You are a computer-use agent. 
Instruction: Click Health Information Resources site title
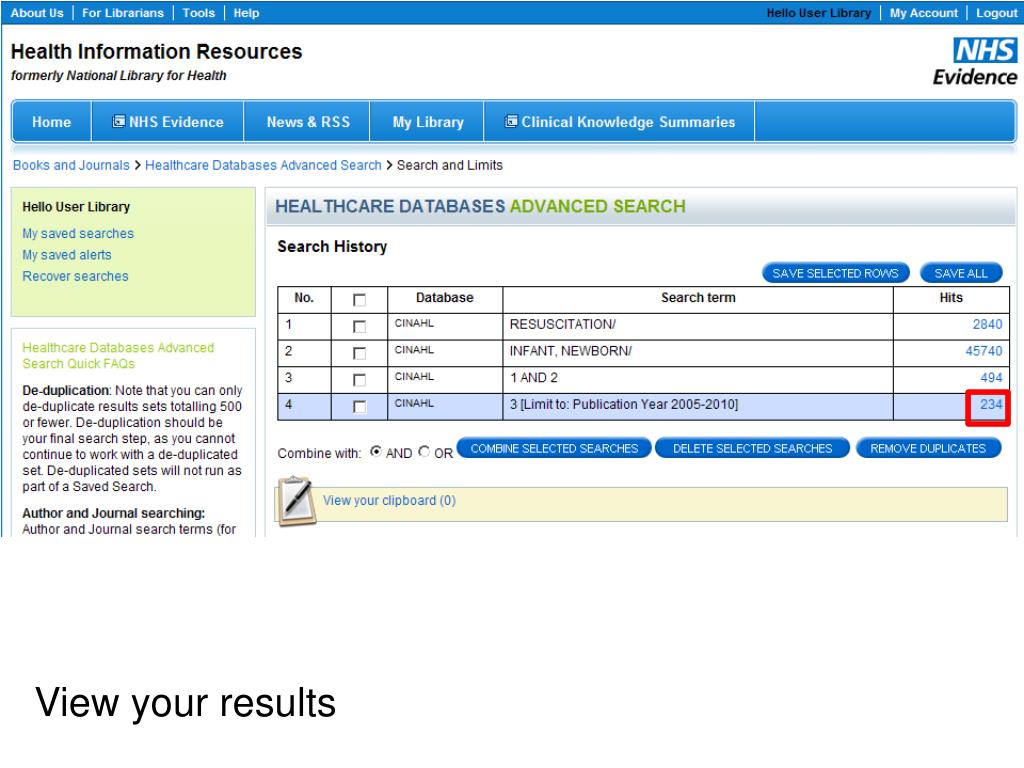pyautogui.click(x=157, y=52)
